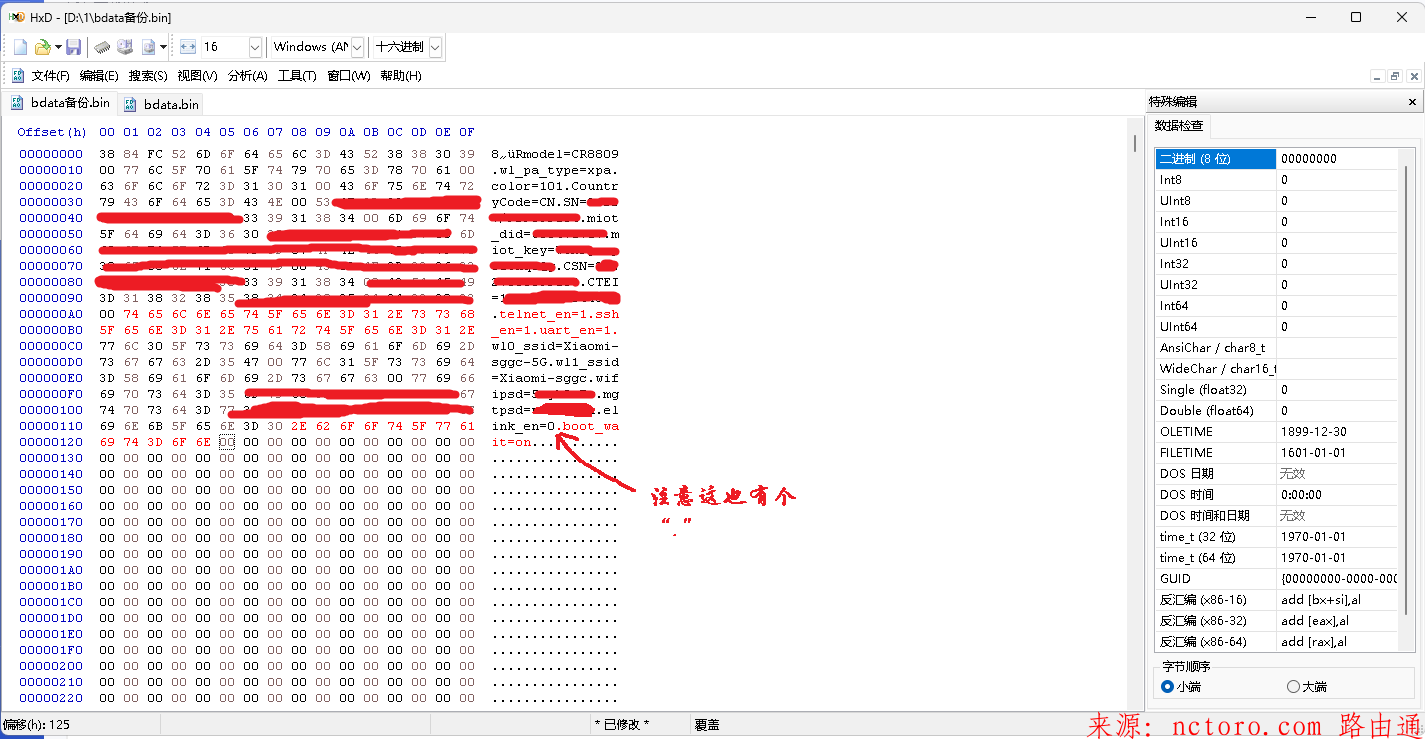Open the Windows (ANSI) charset dropdown

click(357, 47)
